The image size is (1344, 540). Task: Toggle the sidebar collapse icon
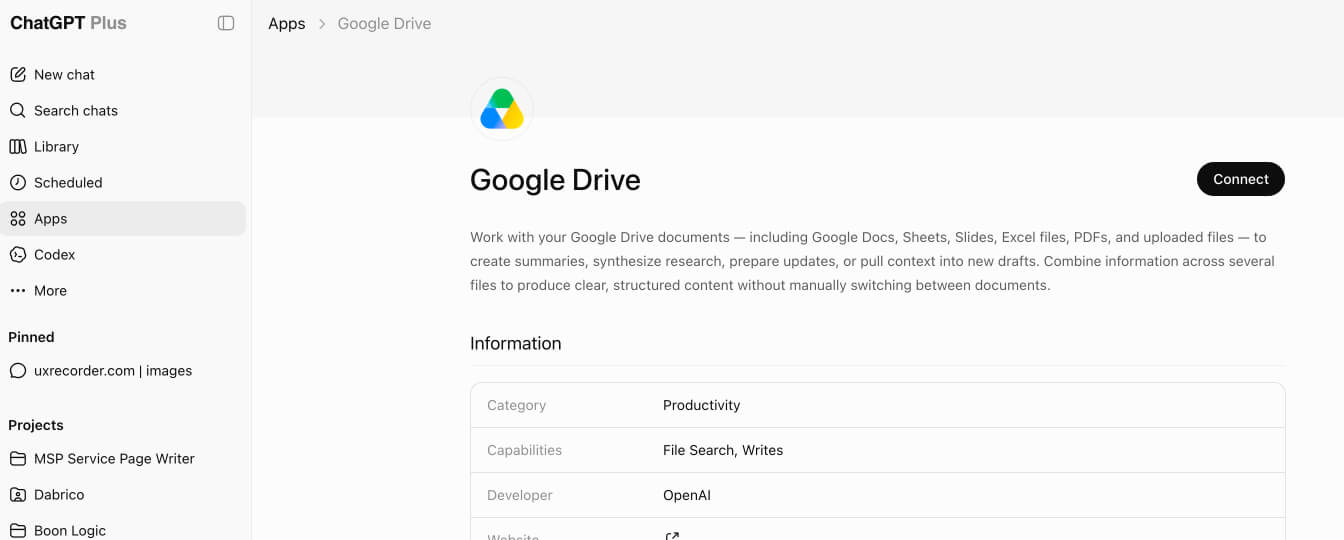(x=226, y=23)
